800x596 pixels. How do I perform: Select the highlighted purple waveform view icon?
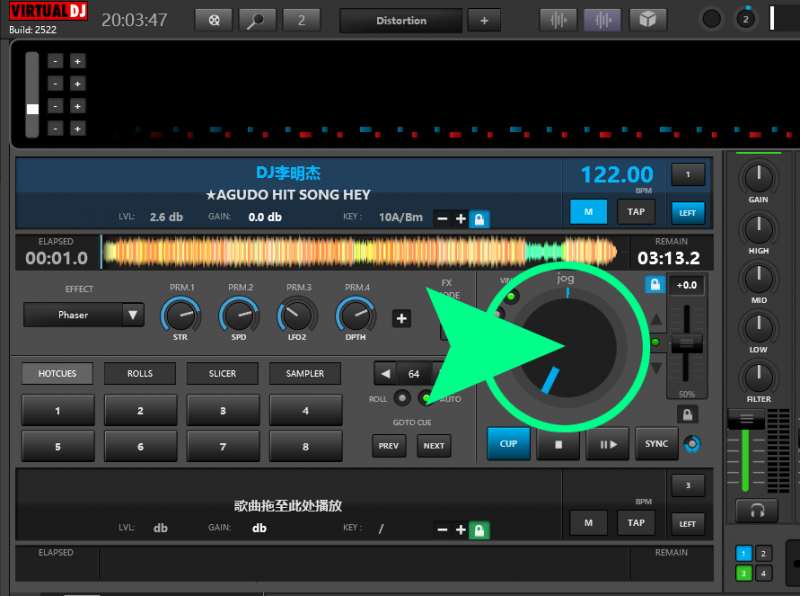[x=603, y=20]
